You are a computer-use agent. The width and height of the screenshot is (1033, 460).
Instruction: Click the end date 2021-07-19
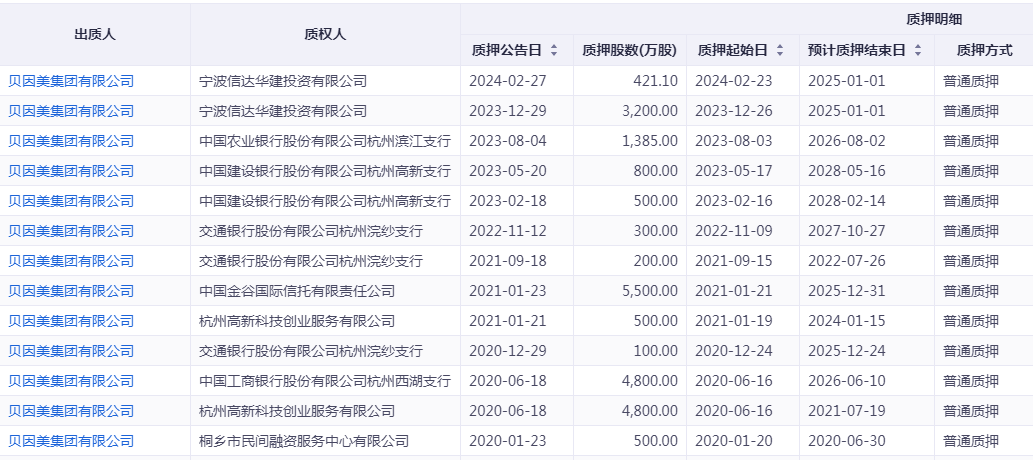pyautogui.click(x=847, y=411)
